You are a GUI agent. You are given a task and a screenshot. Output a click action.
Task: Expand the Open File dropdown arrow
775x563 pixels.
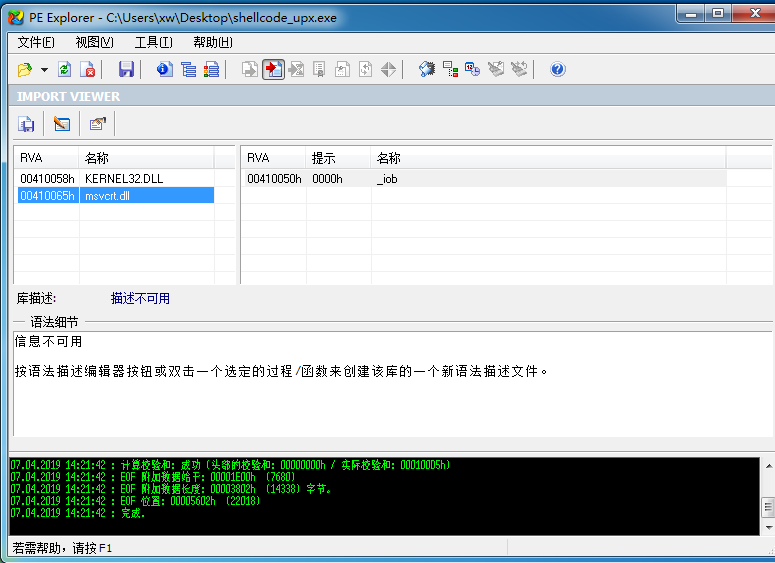click(44, 70)
